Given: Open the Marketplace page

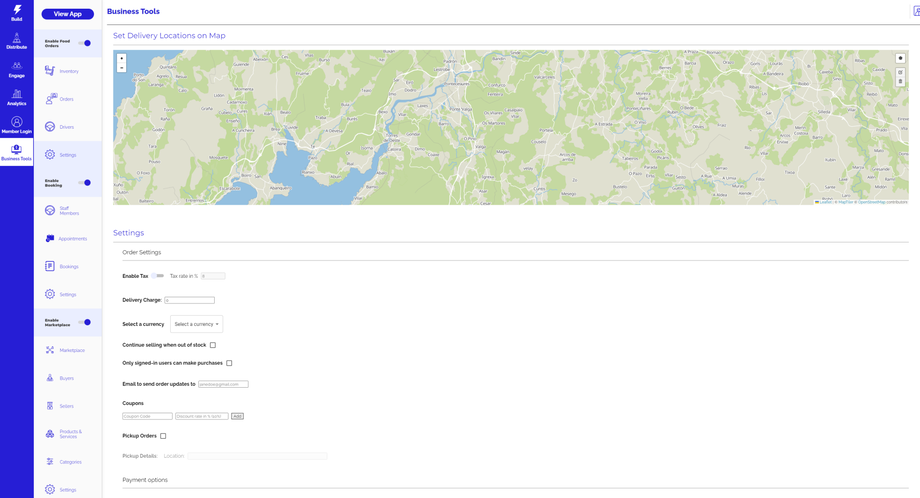Looking at the screenshot, I should pyautogui.click(x=65, y=350).
